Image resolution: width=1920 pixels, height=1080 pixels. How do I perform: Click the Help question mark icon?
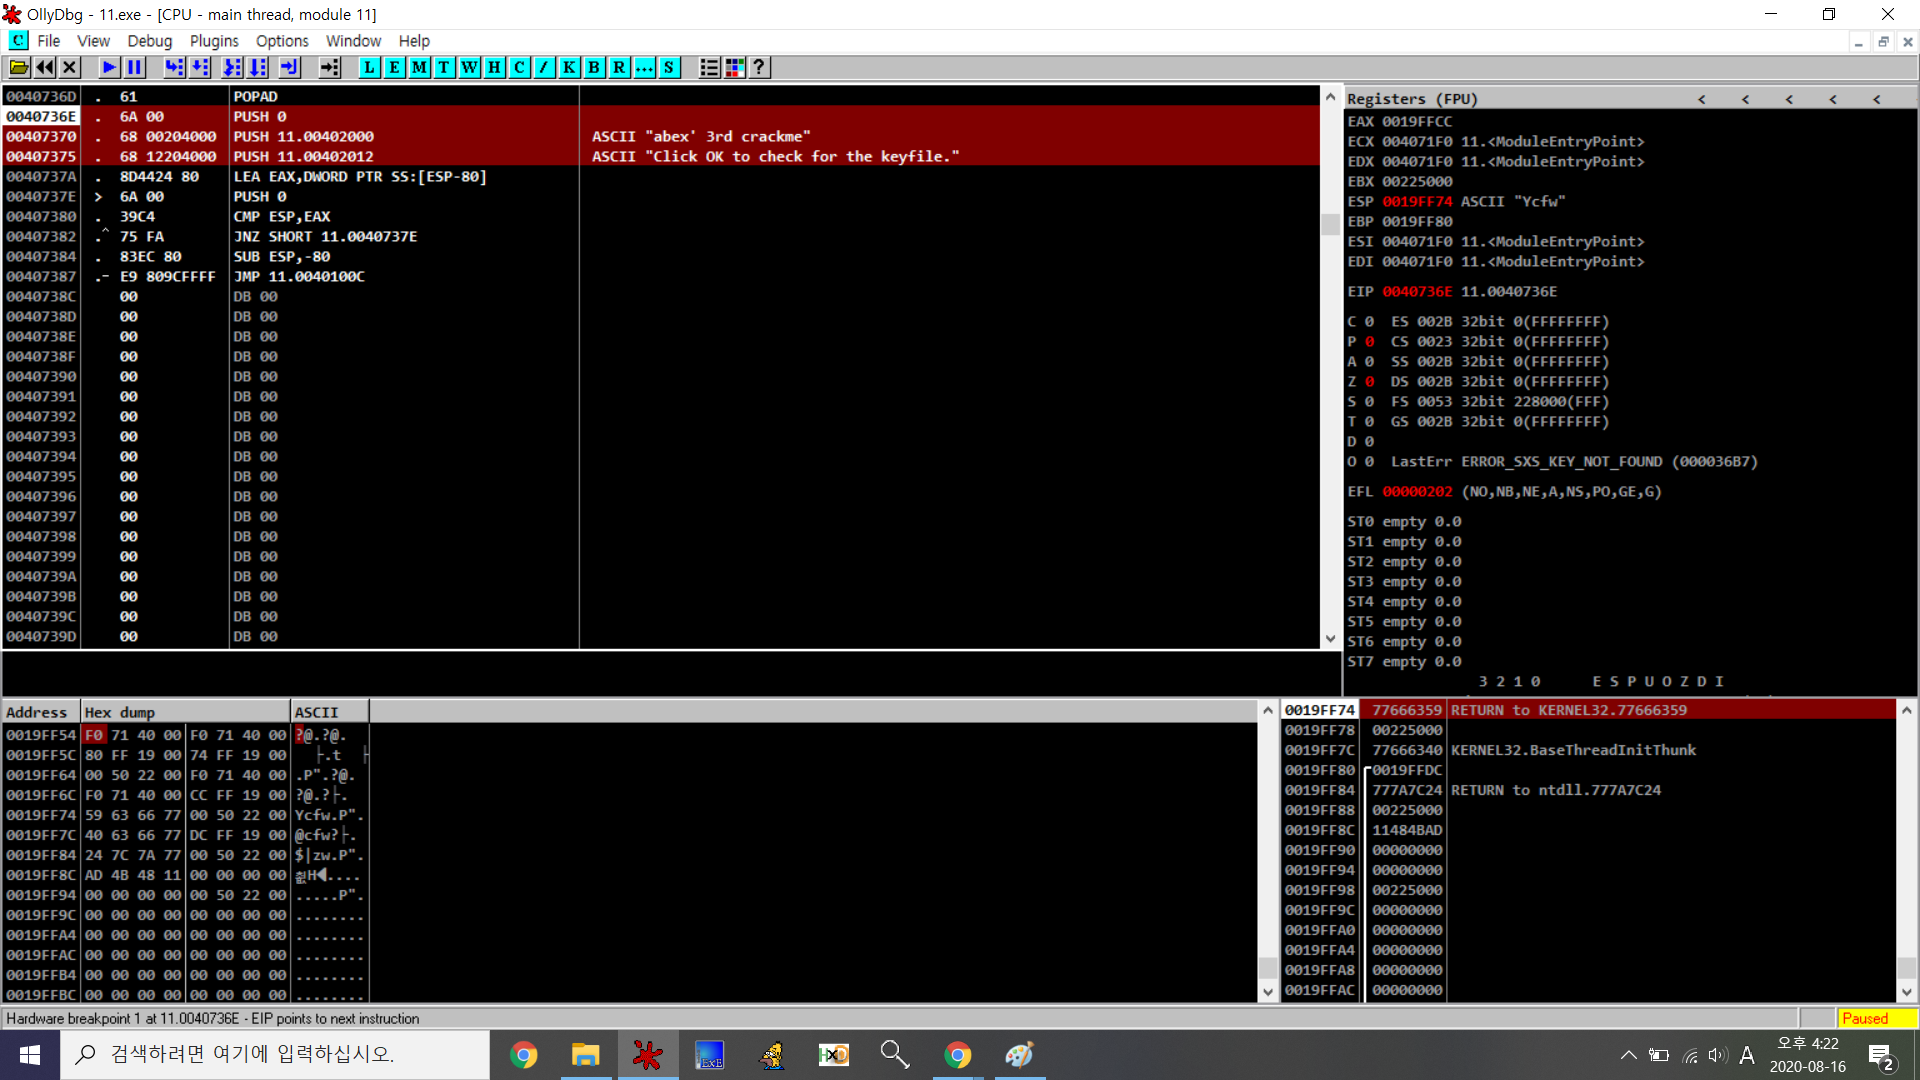(x=759, y=67)
